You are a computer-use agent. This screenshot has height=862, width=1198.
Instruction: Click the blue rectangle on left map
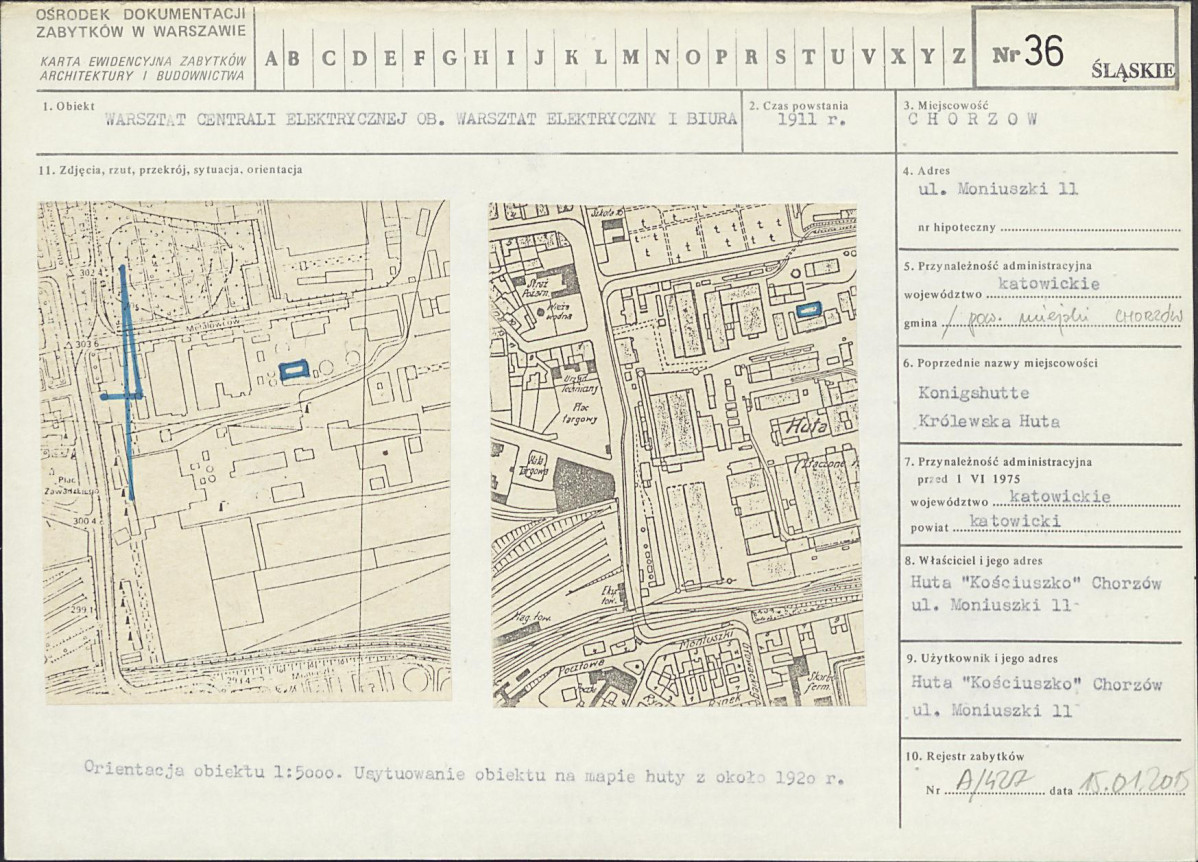pyautogui.click(x=293, y=370)
